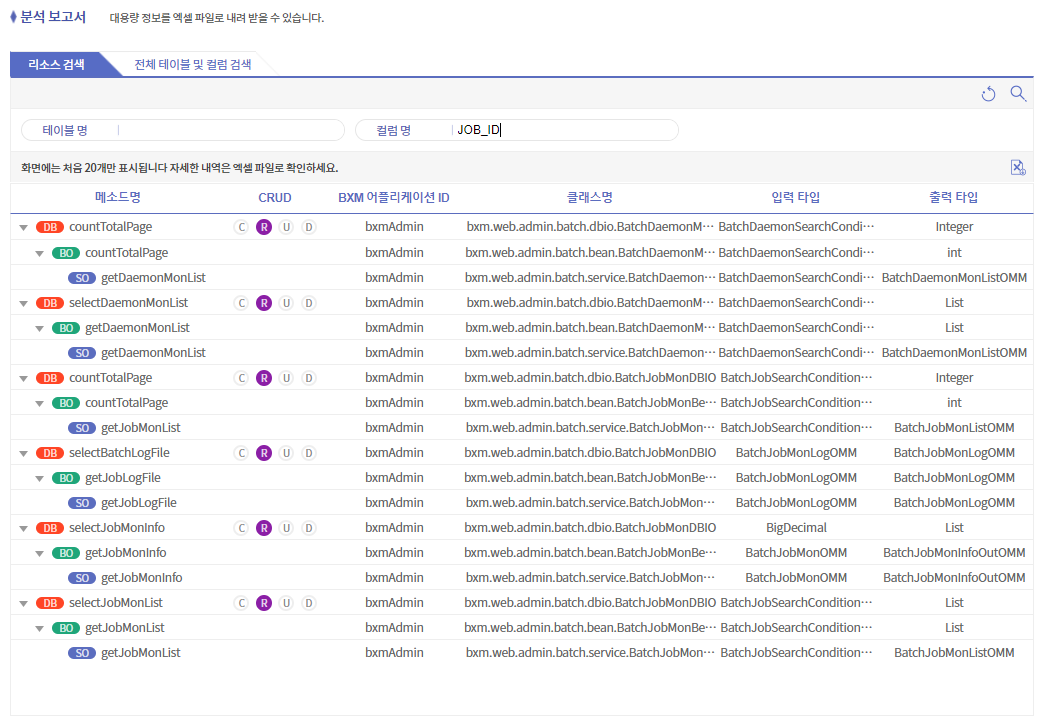Screen dimensions: 1043x728
Task: Click the DB badge of selectJobMonList
Action: [x=50, y=604]
